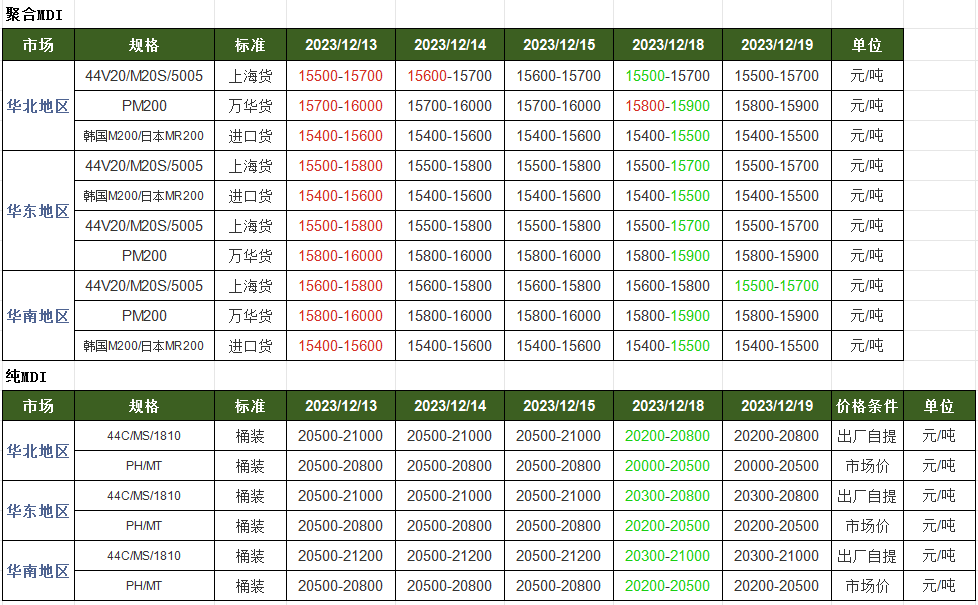Select "万华货" in 华南地区 PM200 row
The width and height of the screenshot is (978, 605).
pos(250,316)
